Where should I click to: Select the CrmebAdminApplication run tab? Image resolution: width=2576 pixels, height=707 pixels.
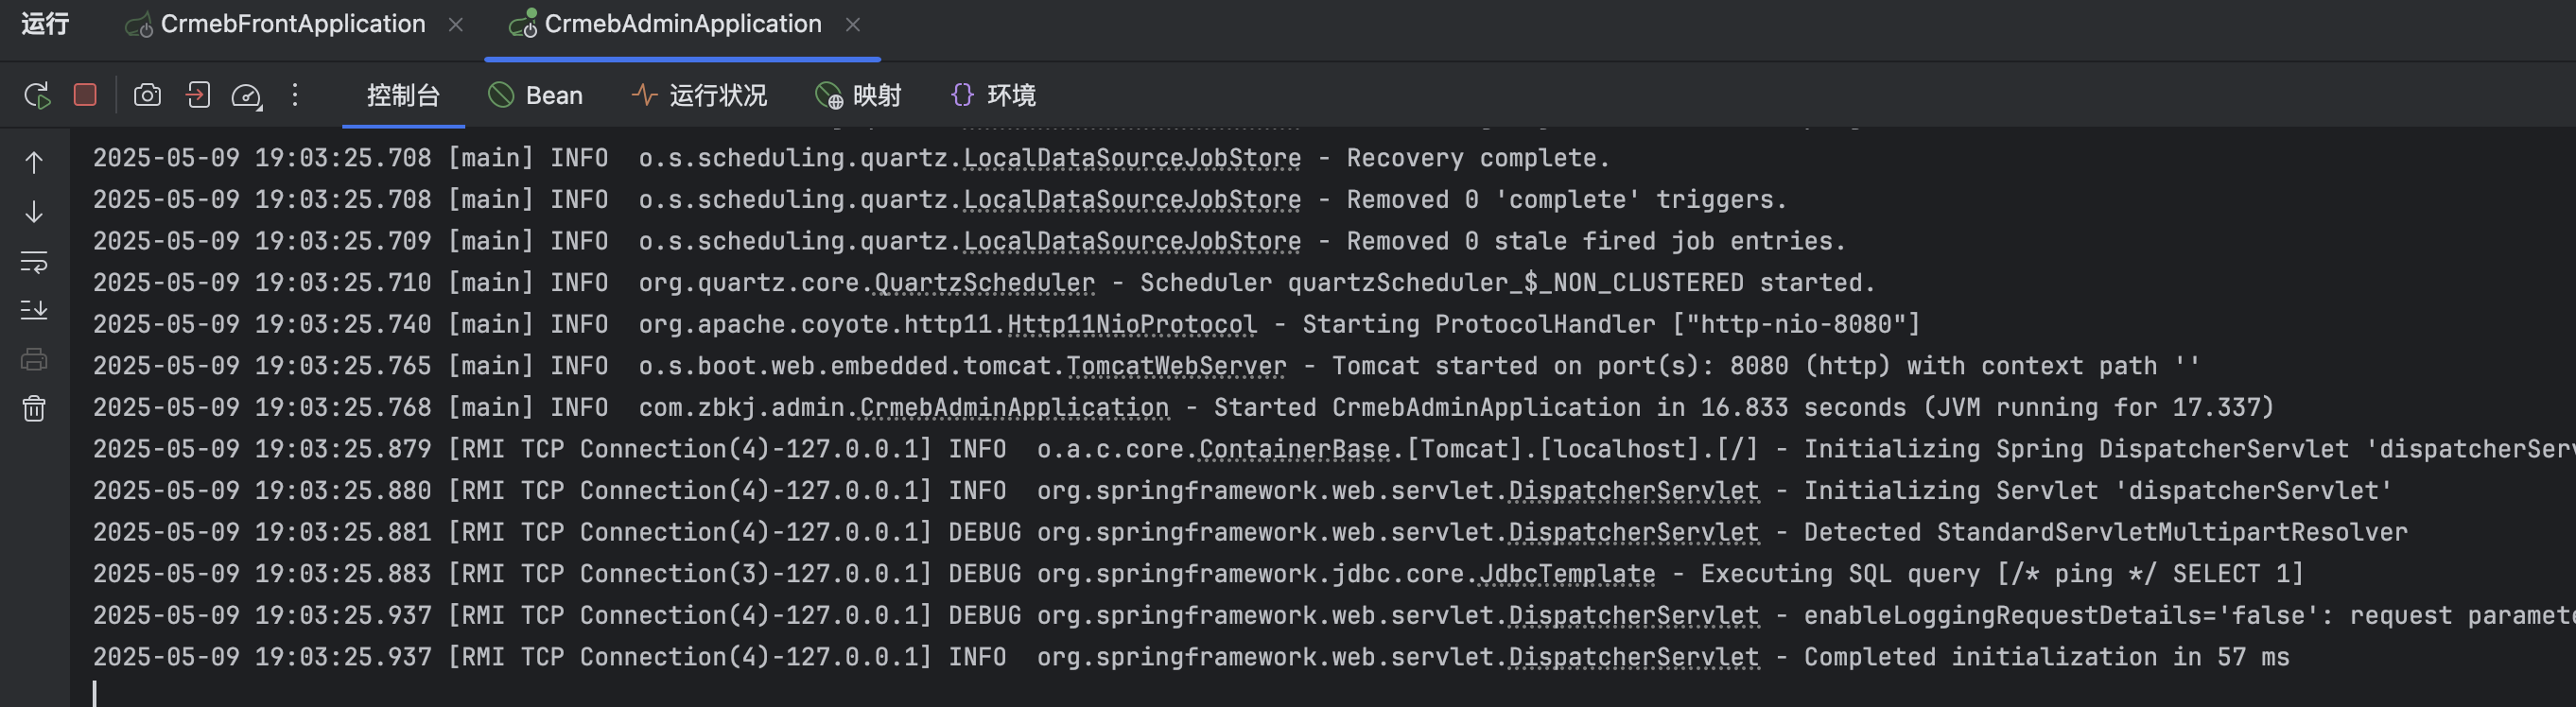tap(665, 24)
